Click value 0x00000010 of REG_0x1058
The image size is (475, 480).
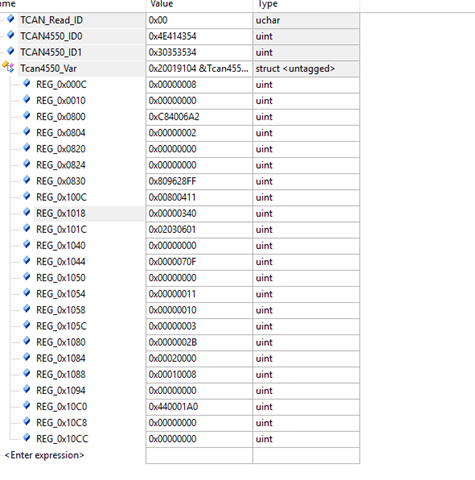pyautogui.click(x=172, y=310)
